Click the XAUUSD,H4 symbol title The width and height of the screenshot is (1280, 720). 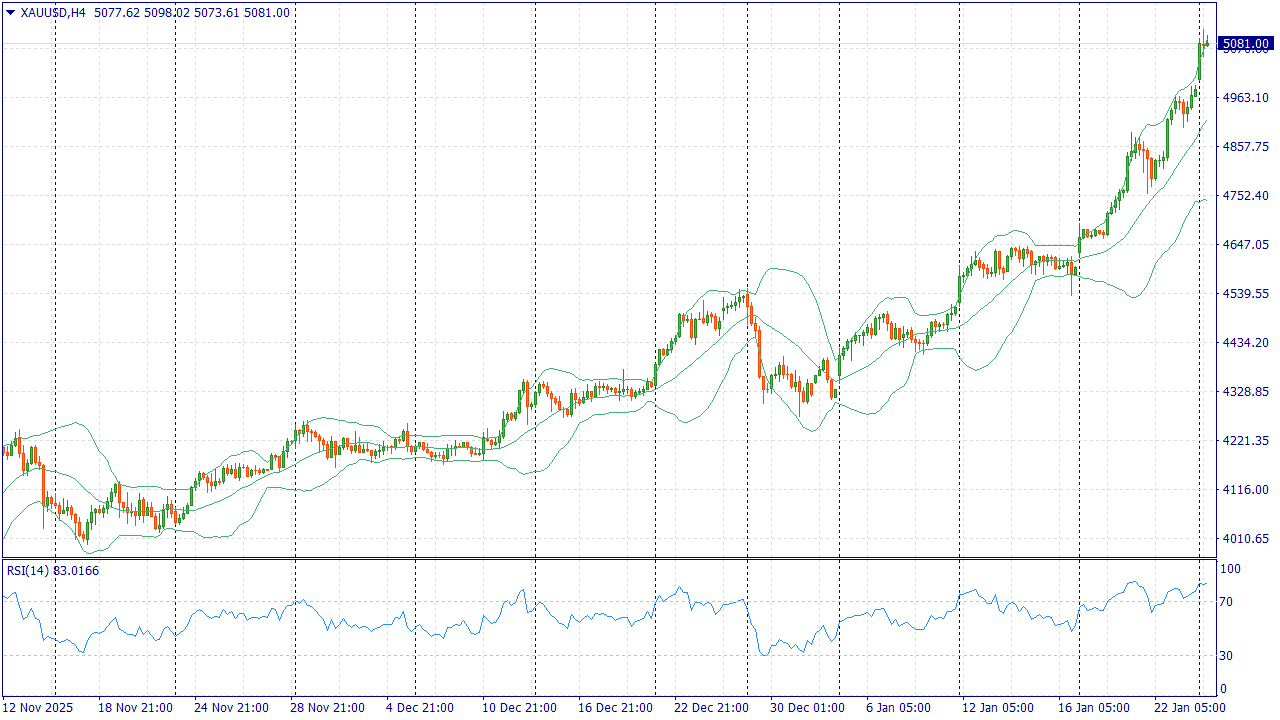click(x=53, y=13)
